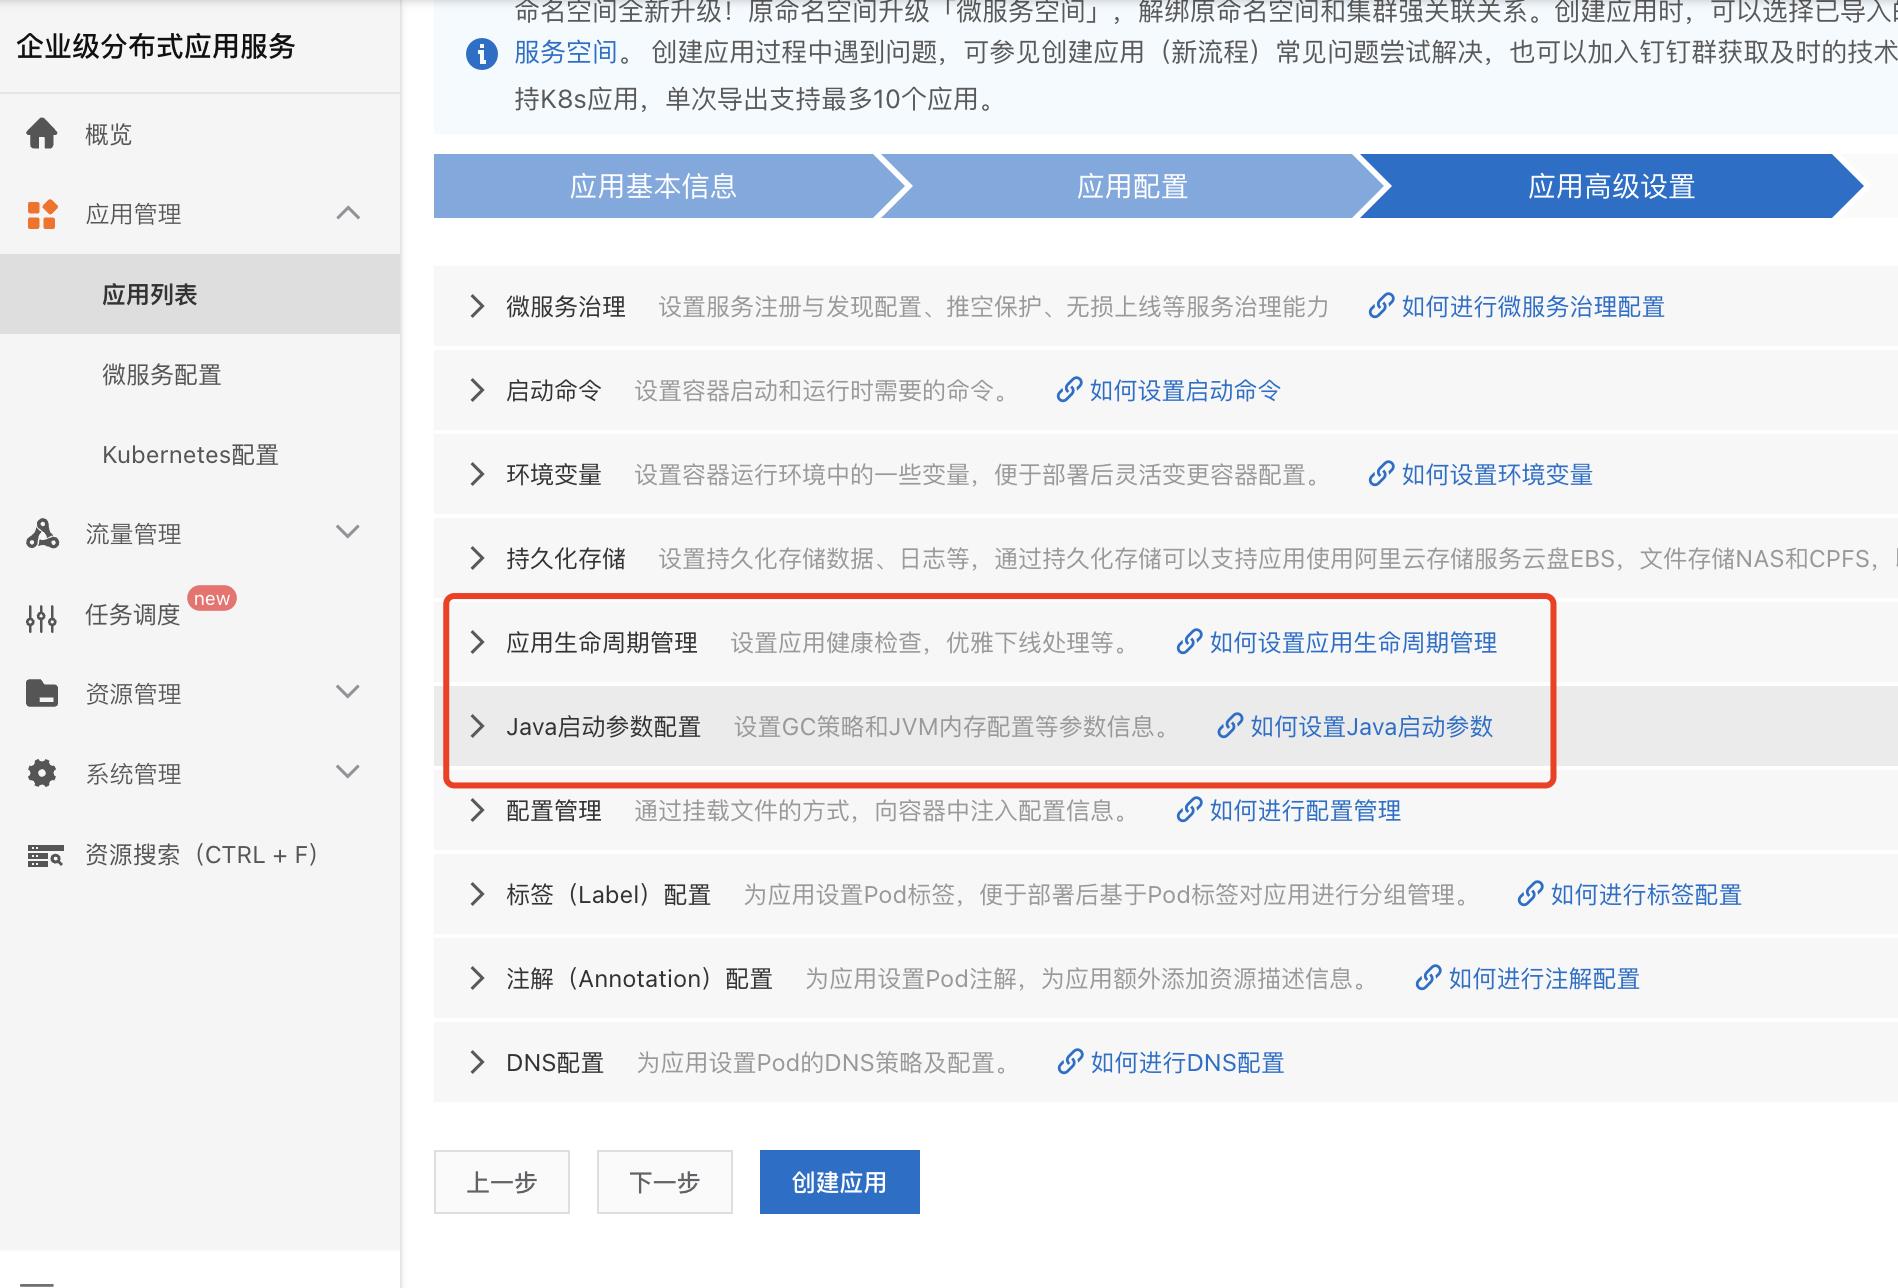This screenshot has width=1898, height=1288.
Task: Open the 服务空间 link in the notice
Action: pos(566,52)
